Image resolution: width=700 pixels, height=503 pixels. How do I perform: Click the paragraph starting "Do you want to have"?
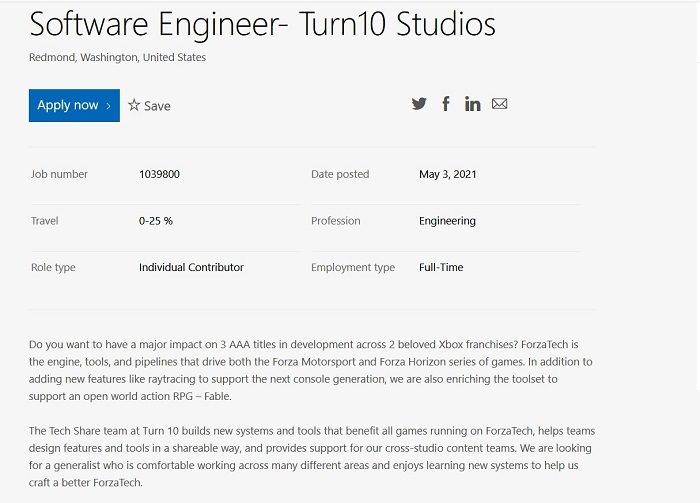[311, 369]
